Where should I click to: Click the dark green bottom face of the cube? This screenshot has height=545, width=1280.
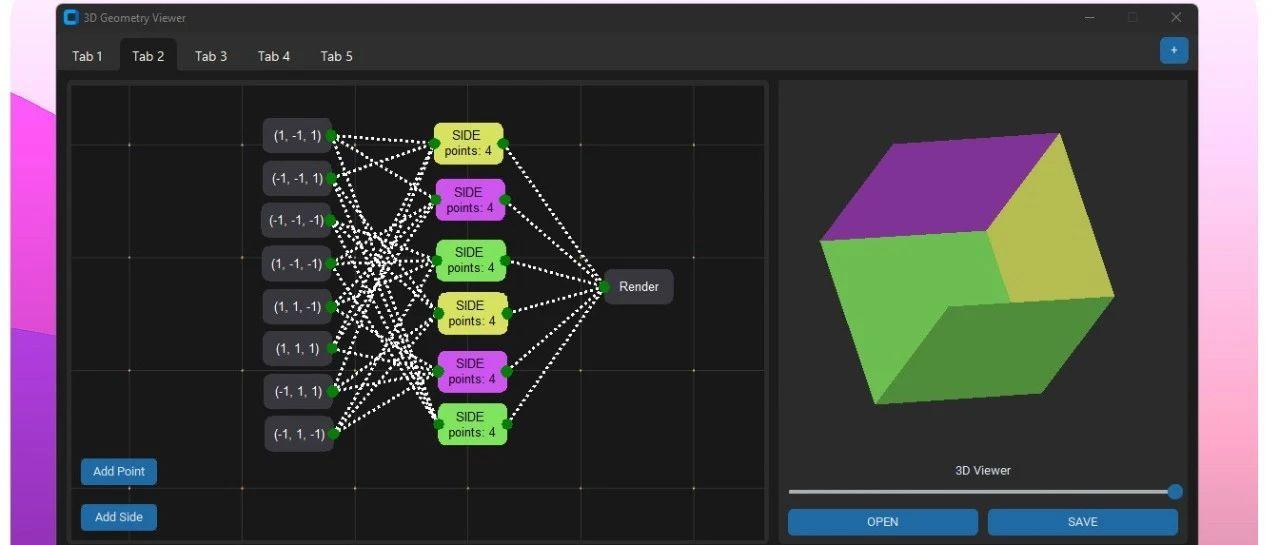(995, 350)
